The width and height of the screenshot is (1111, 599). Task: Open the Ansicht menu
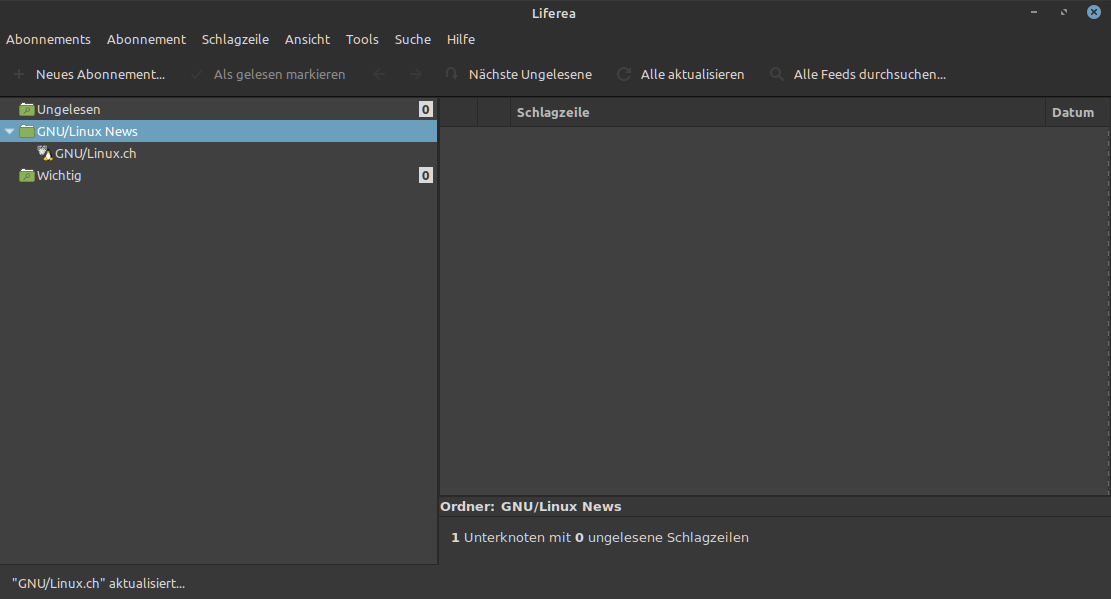tap(308, 40)
